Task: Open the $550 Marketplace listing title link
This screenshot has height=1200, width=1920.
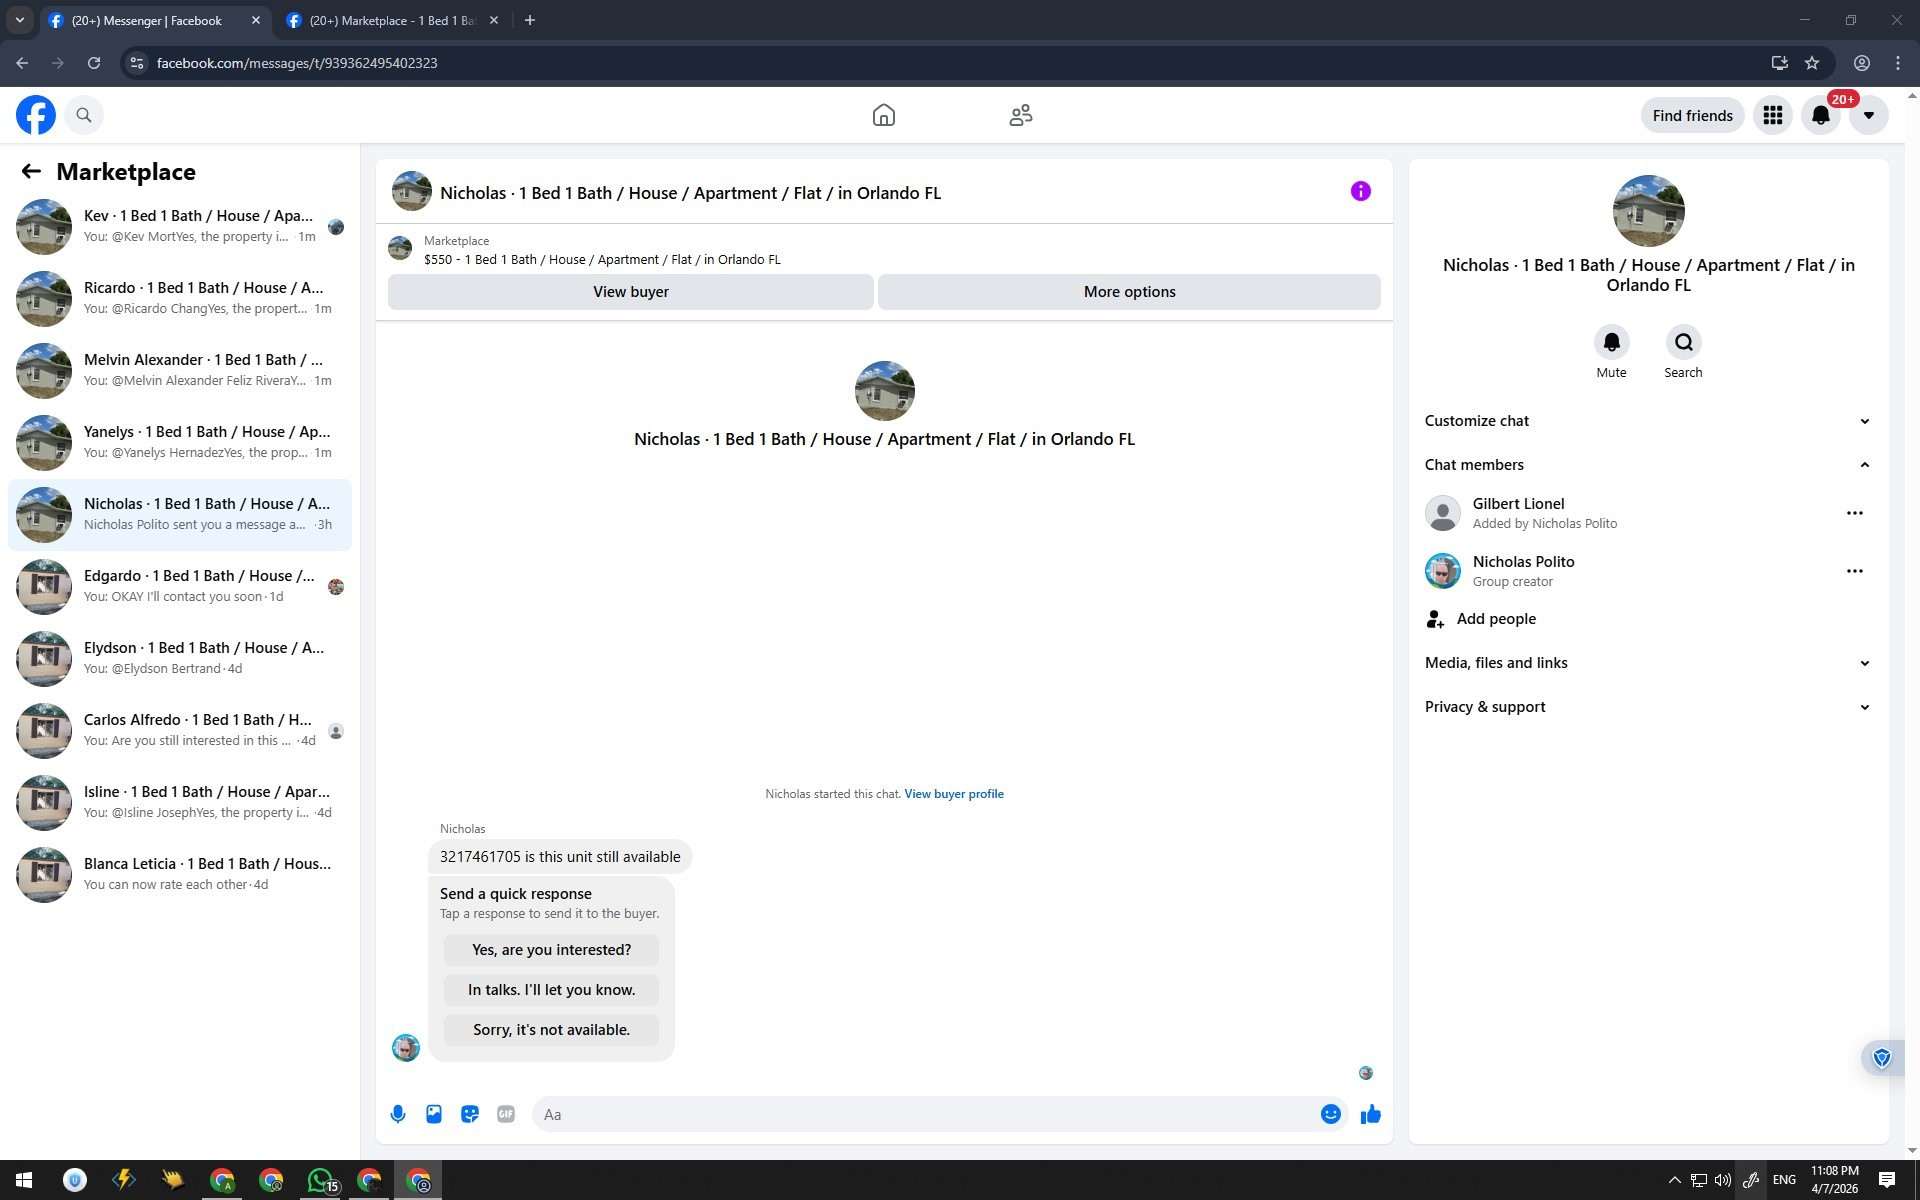Action: [x=602, y=260]
